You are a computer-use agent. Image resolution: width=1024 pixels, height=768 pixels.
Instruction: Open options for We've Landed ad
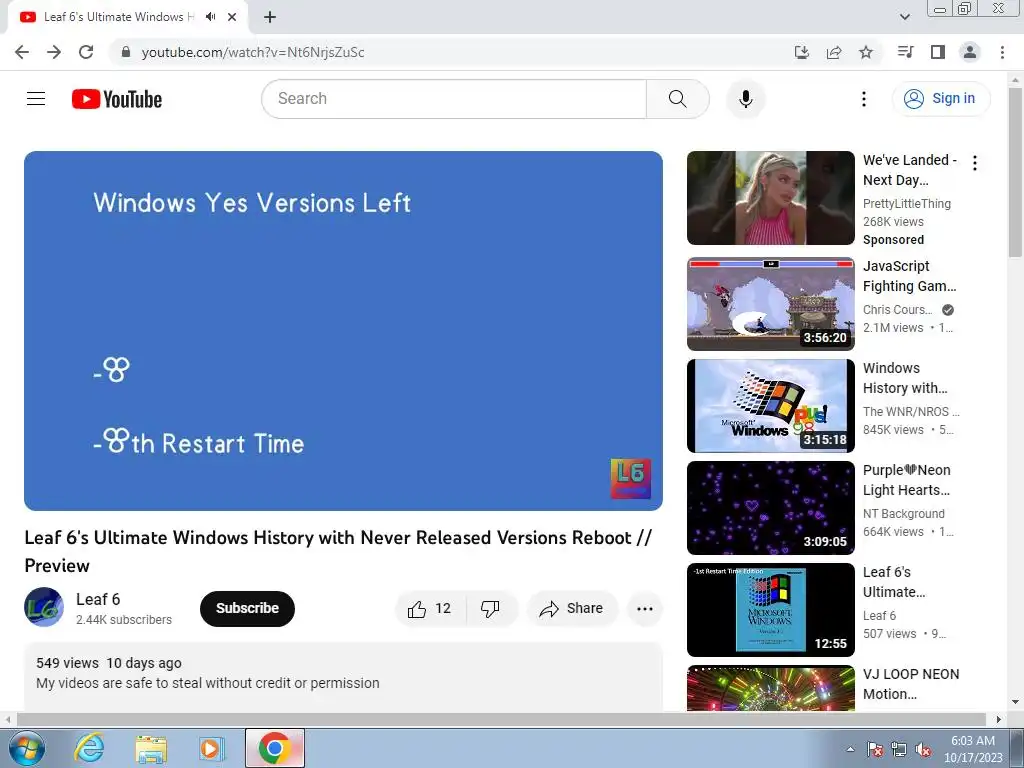coord(974,163)
